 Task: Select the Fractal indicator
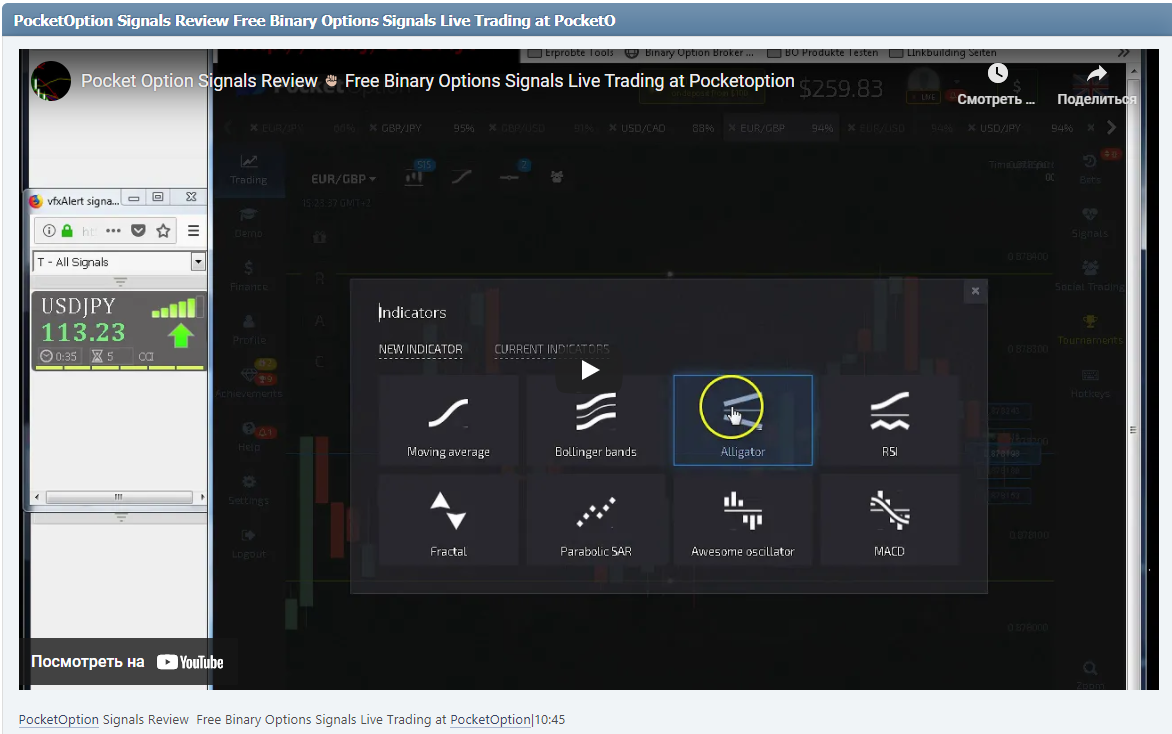(447, 518)
